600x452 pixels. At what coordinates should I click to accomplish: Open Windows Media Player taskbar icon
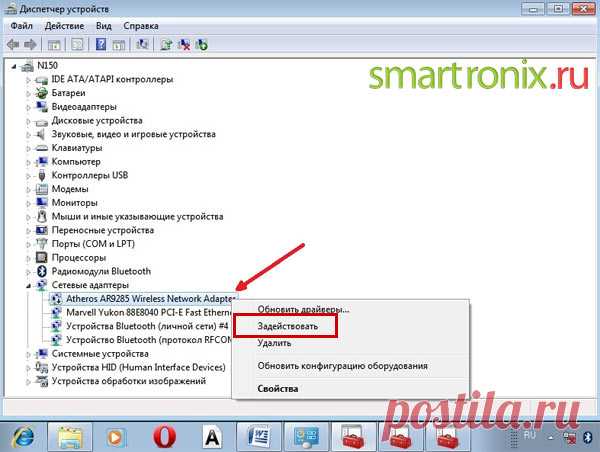(x=117, y=437)
